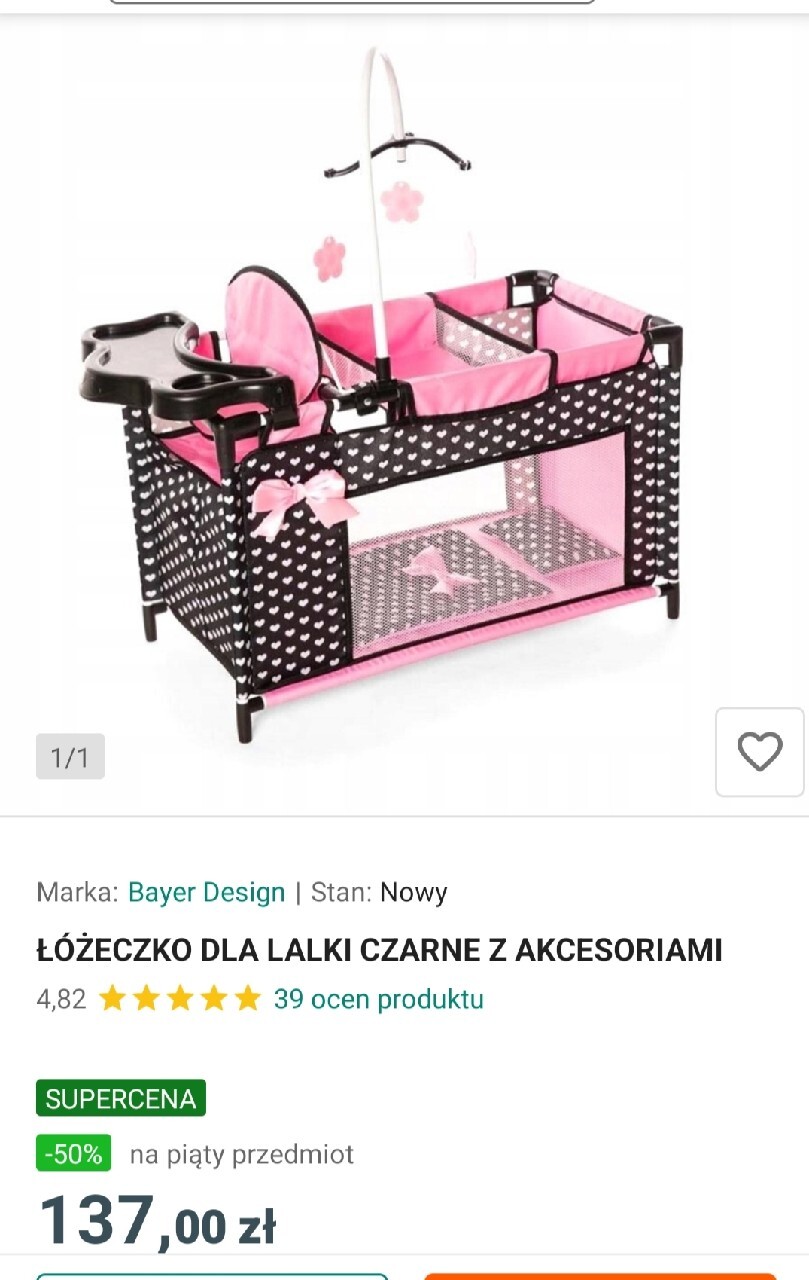Tap the teal outlined button at bottom
This screenshot has width=809, height=1280.
tap(212, 1276)
